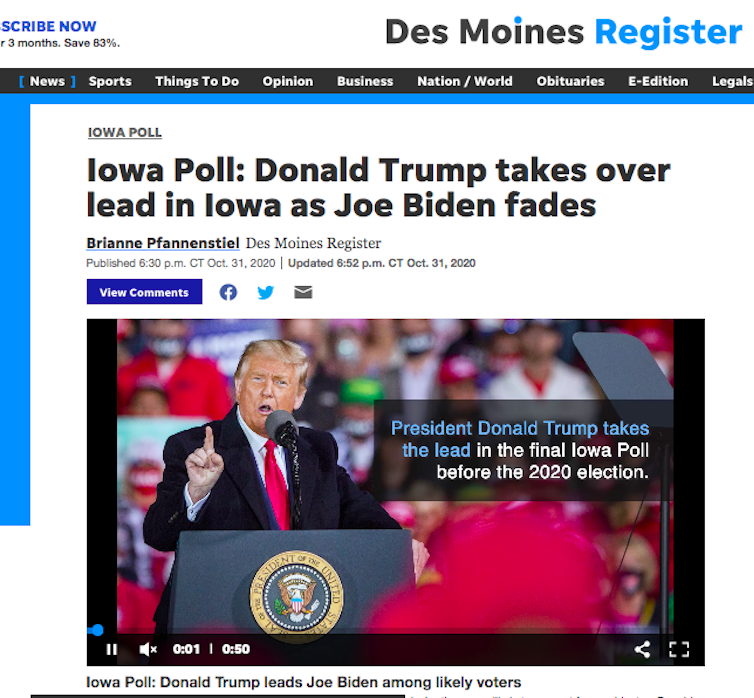The height and width of the screenshot is (698, 754).
Task: Share article via Twitter bird icon
Action: coord(265,292)
